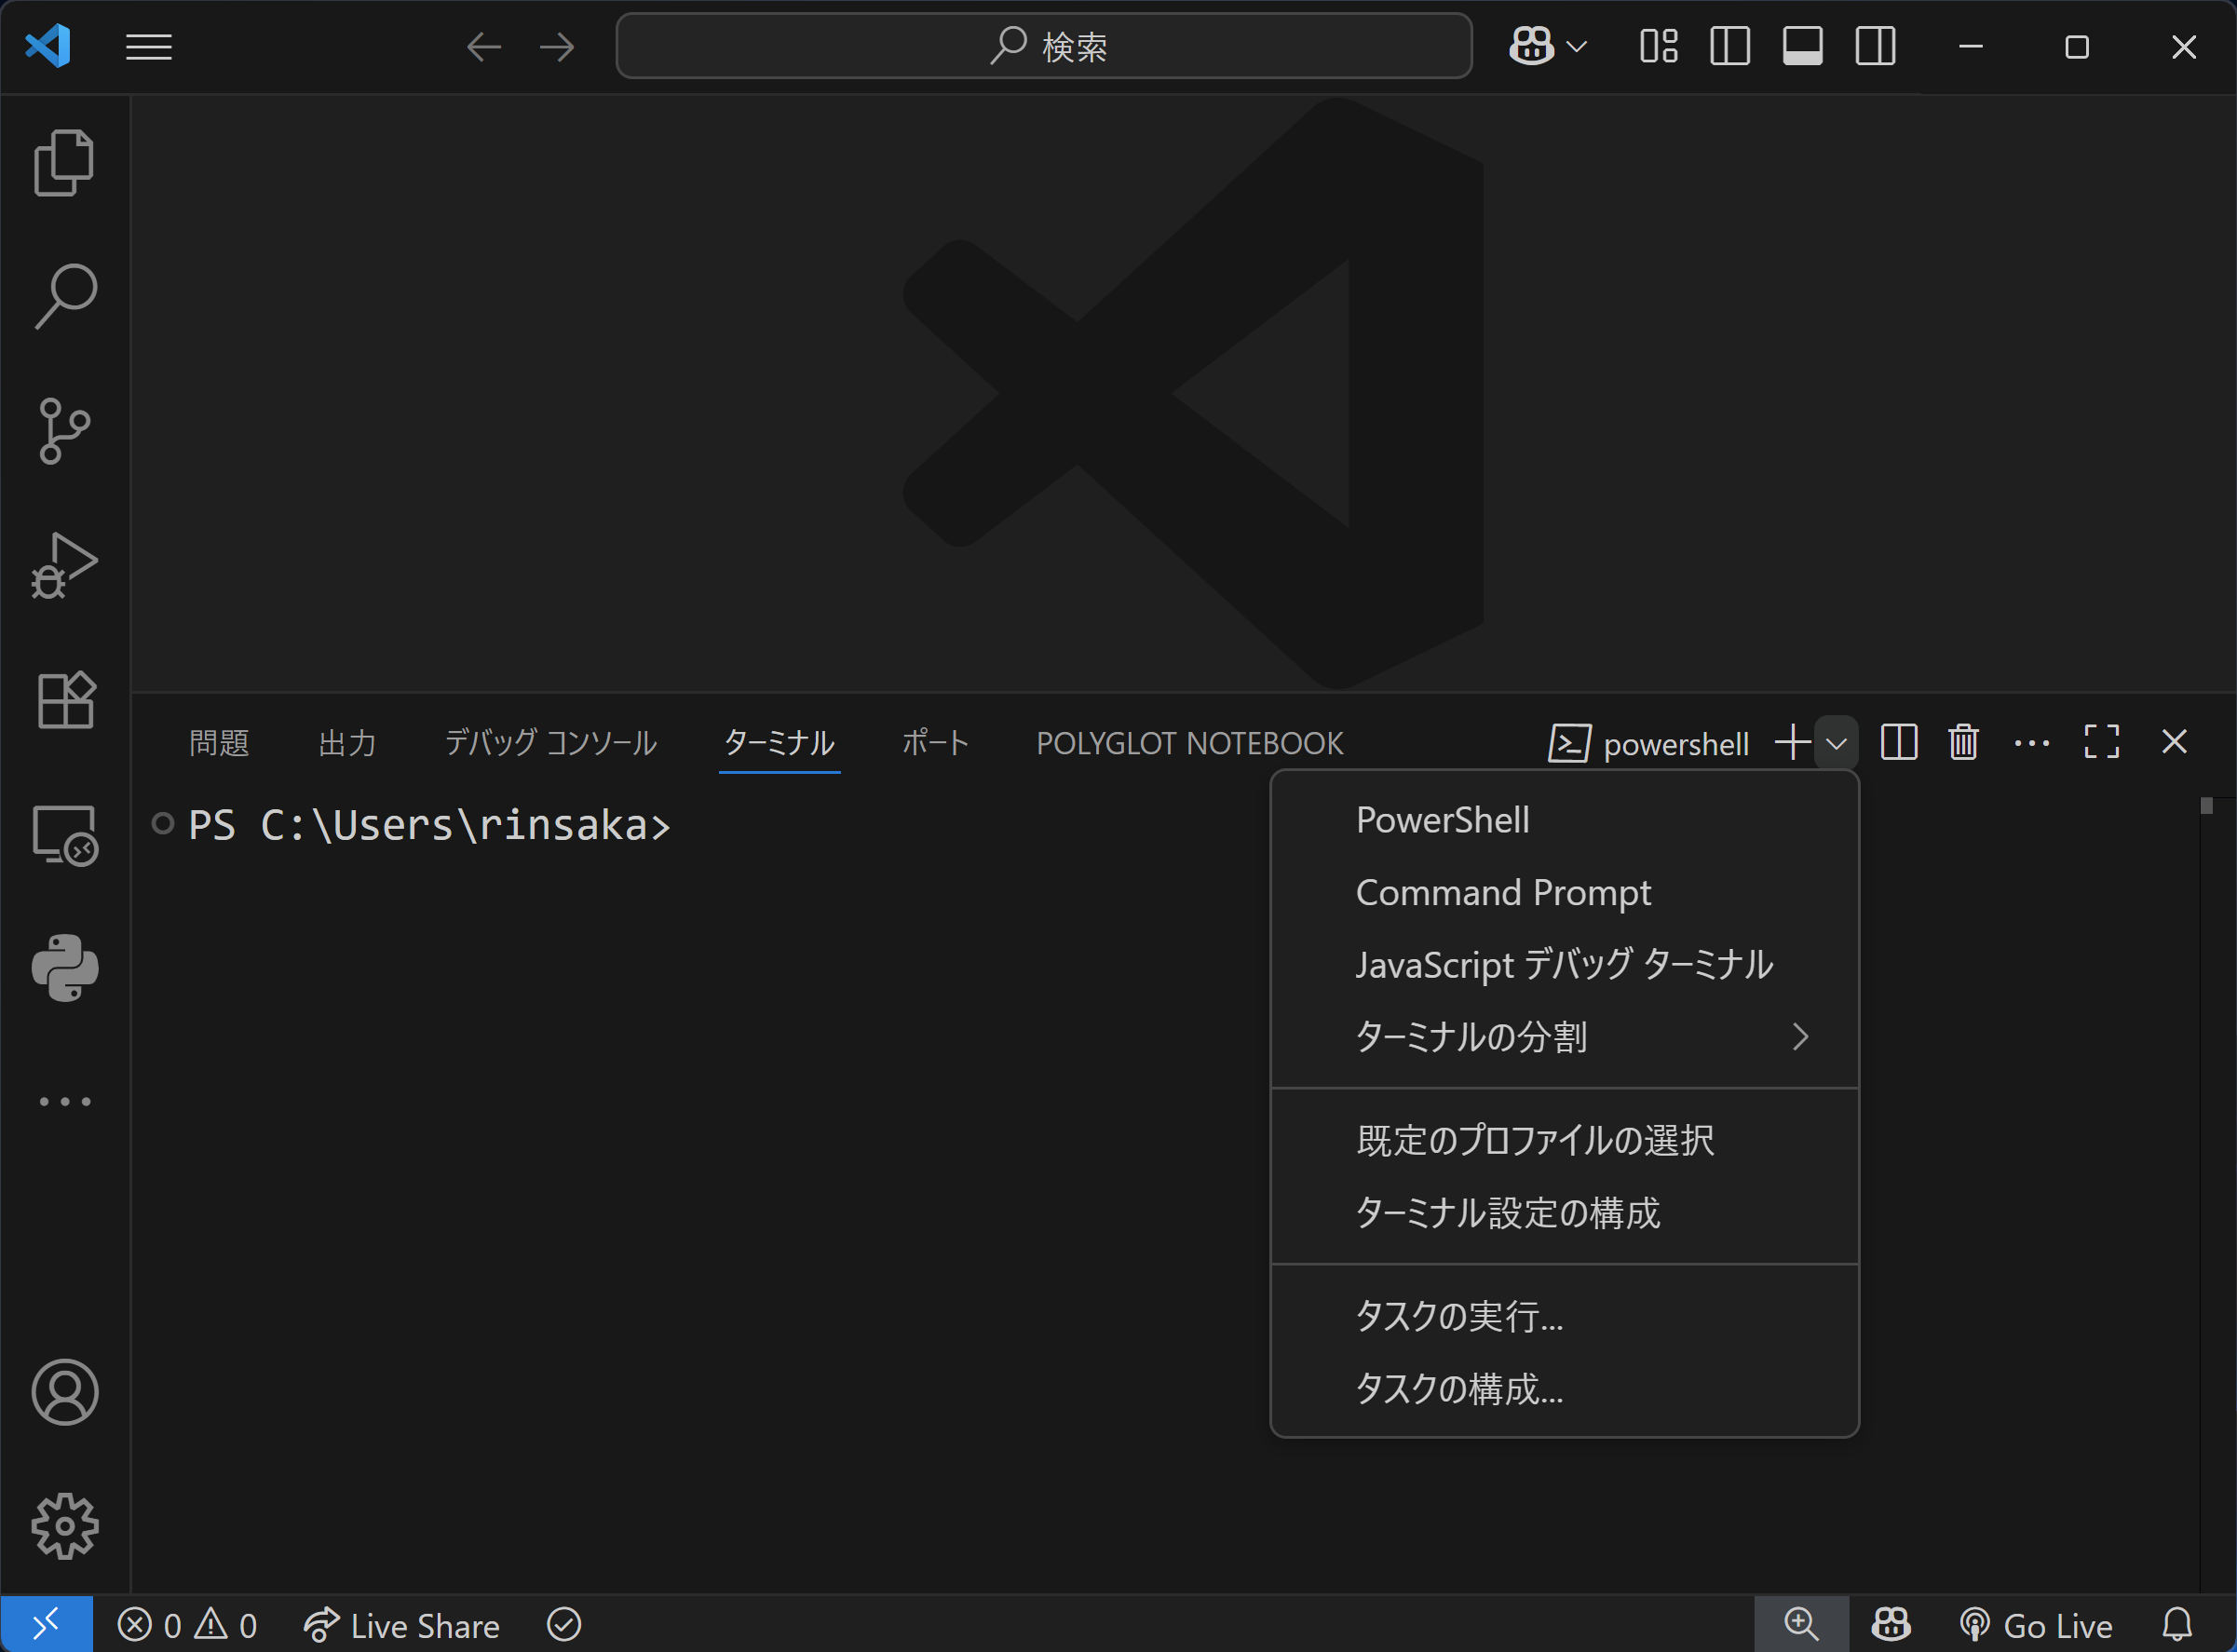Click the zoom magnifier status item
Viewport: 2237px width, 1652px height.
pyautogui.click(x=1801, y=1624)
